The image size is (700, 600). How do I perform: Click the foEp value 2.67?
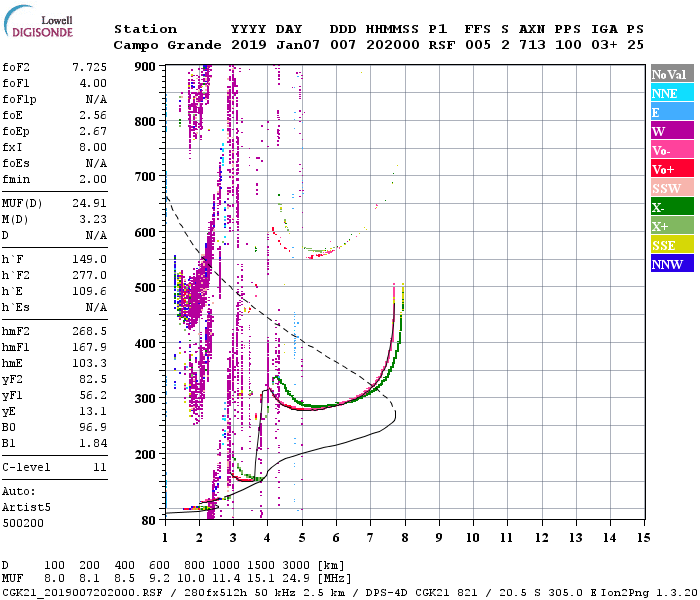pos(93,131)
